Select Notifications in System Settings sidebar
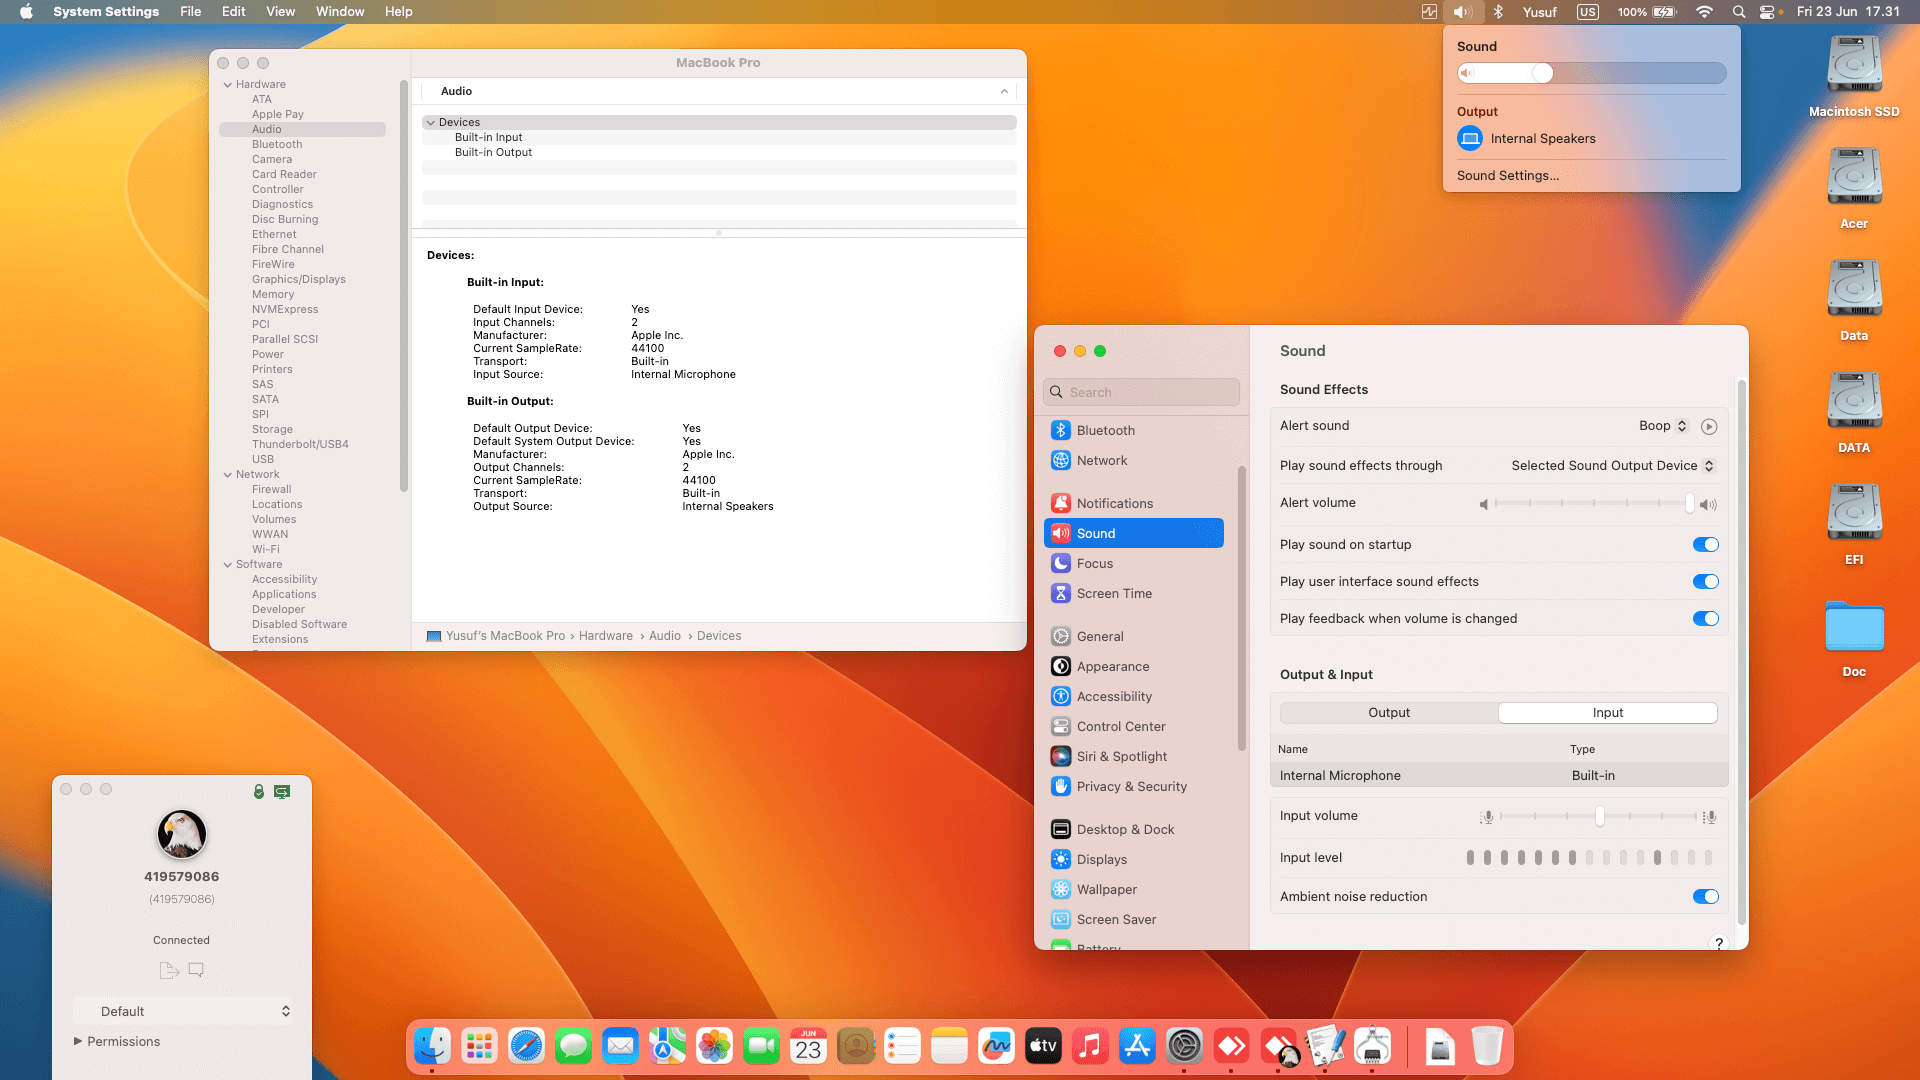1920x1080 pixels. point(1134,503)
